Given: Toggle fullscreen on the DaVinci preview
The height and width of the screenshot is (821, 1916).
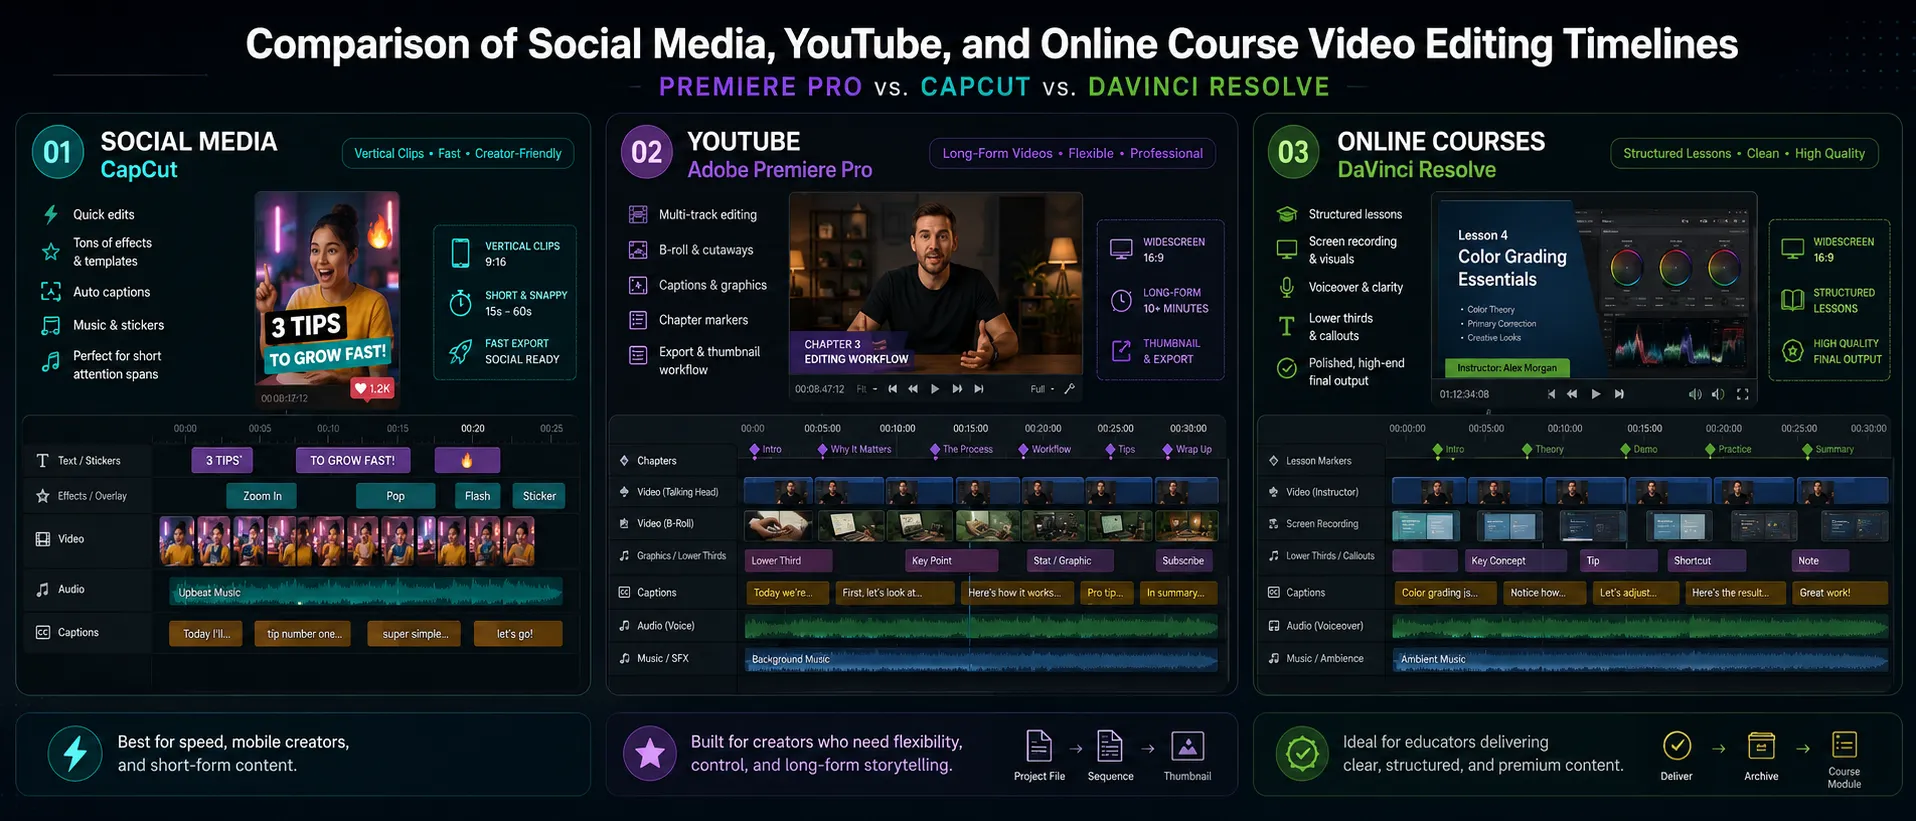Looking at the screenshot, I should tap(1742, 394).
